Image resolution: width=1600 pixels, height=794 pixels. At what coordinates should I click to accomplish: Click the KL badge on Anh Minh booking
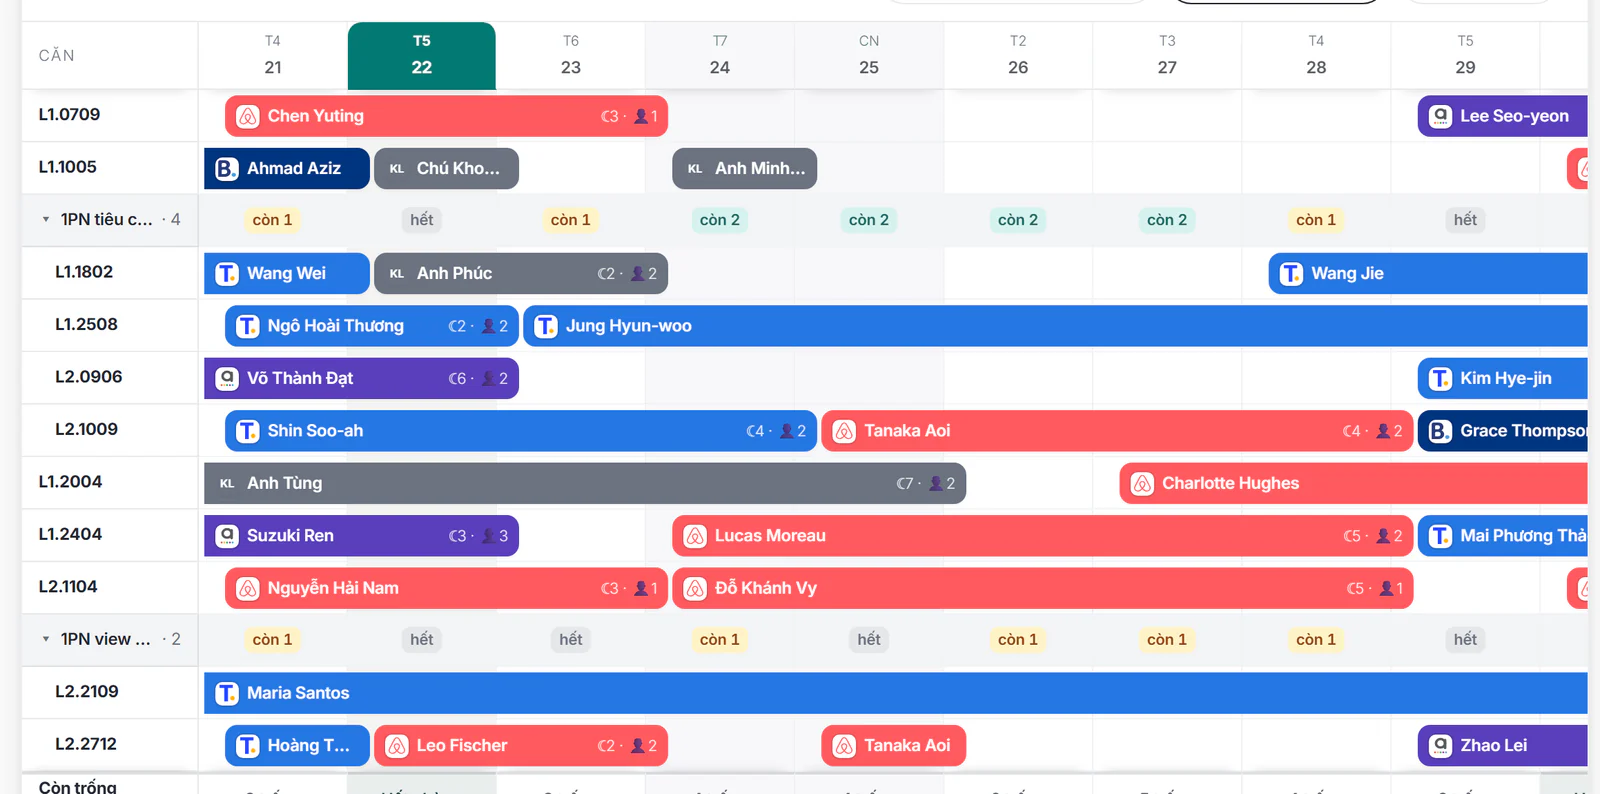coord(695,169)
